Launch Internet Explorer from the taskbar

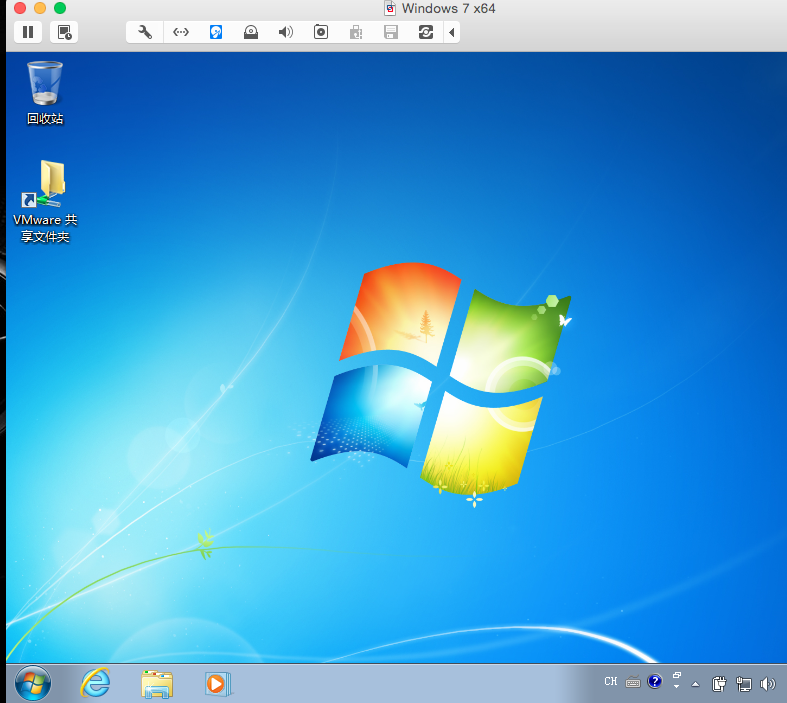pyautogui.click(x=95, y=683)
